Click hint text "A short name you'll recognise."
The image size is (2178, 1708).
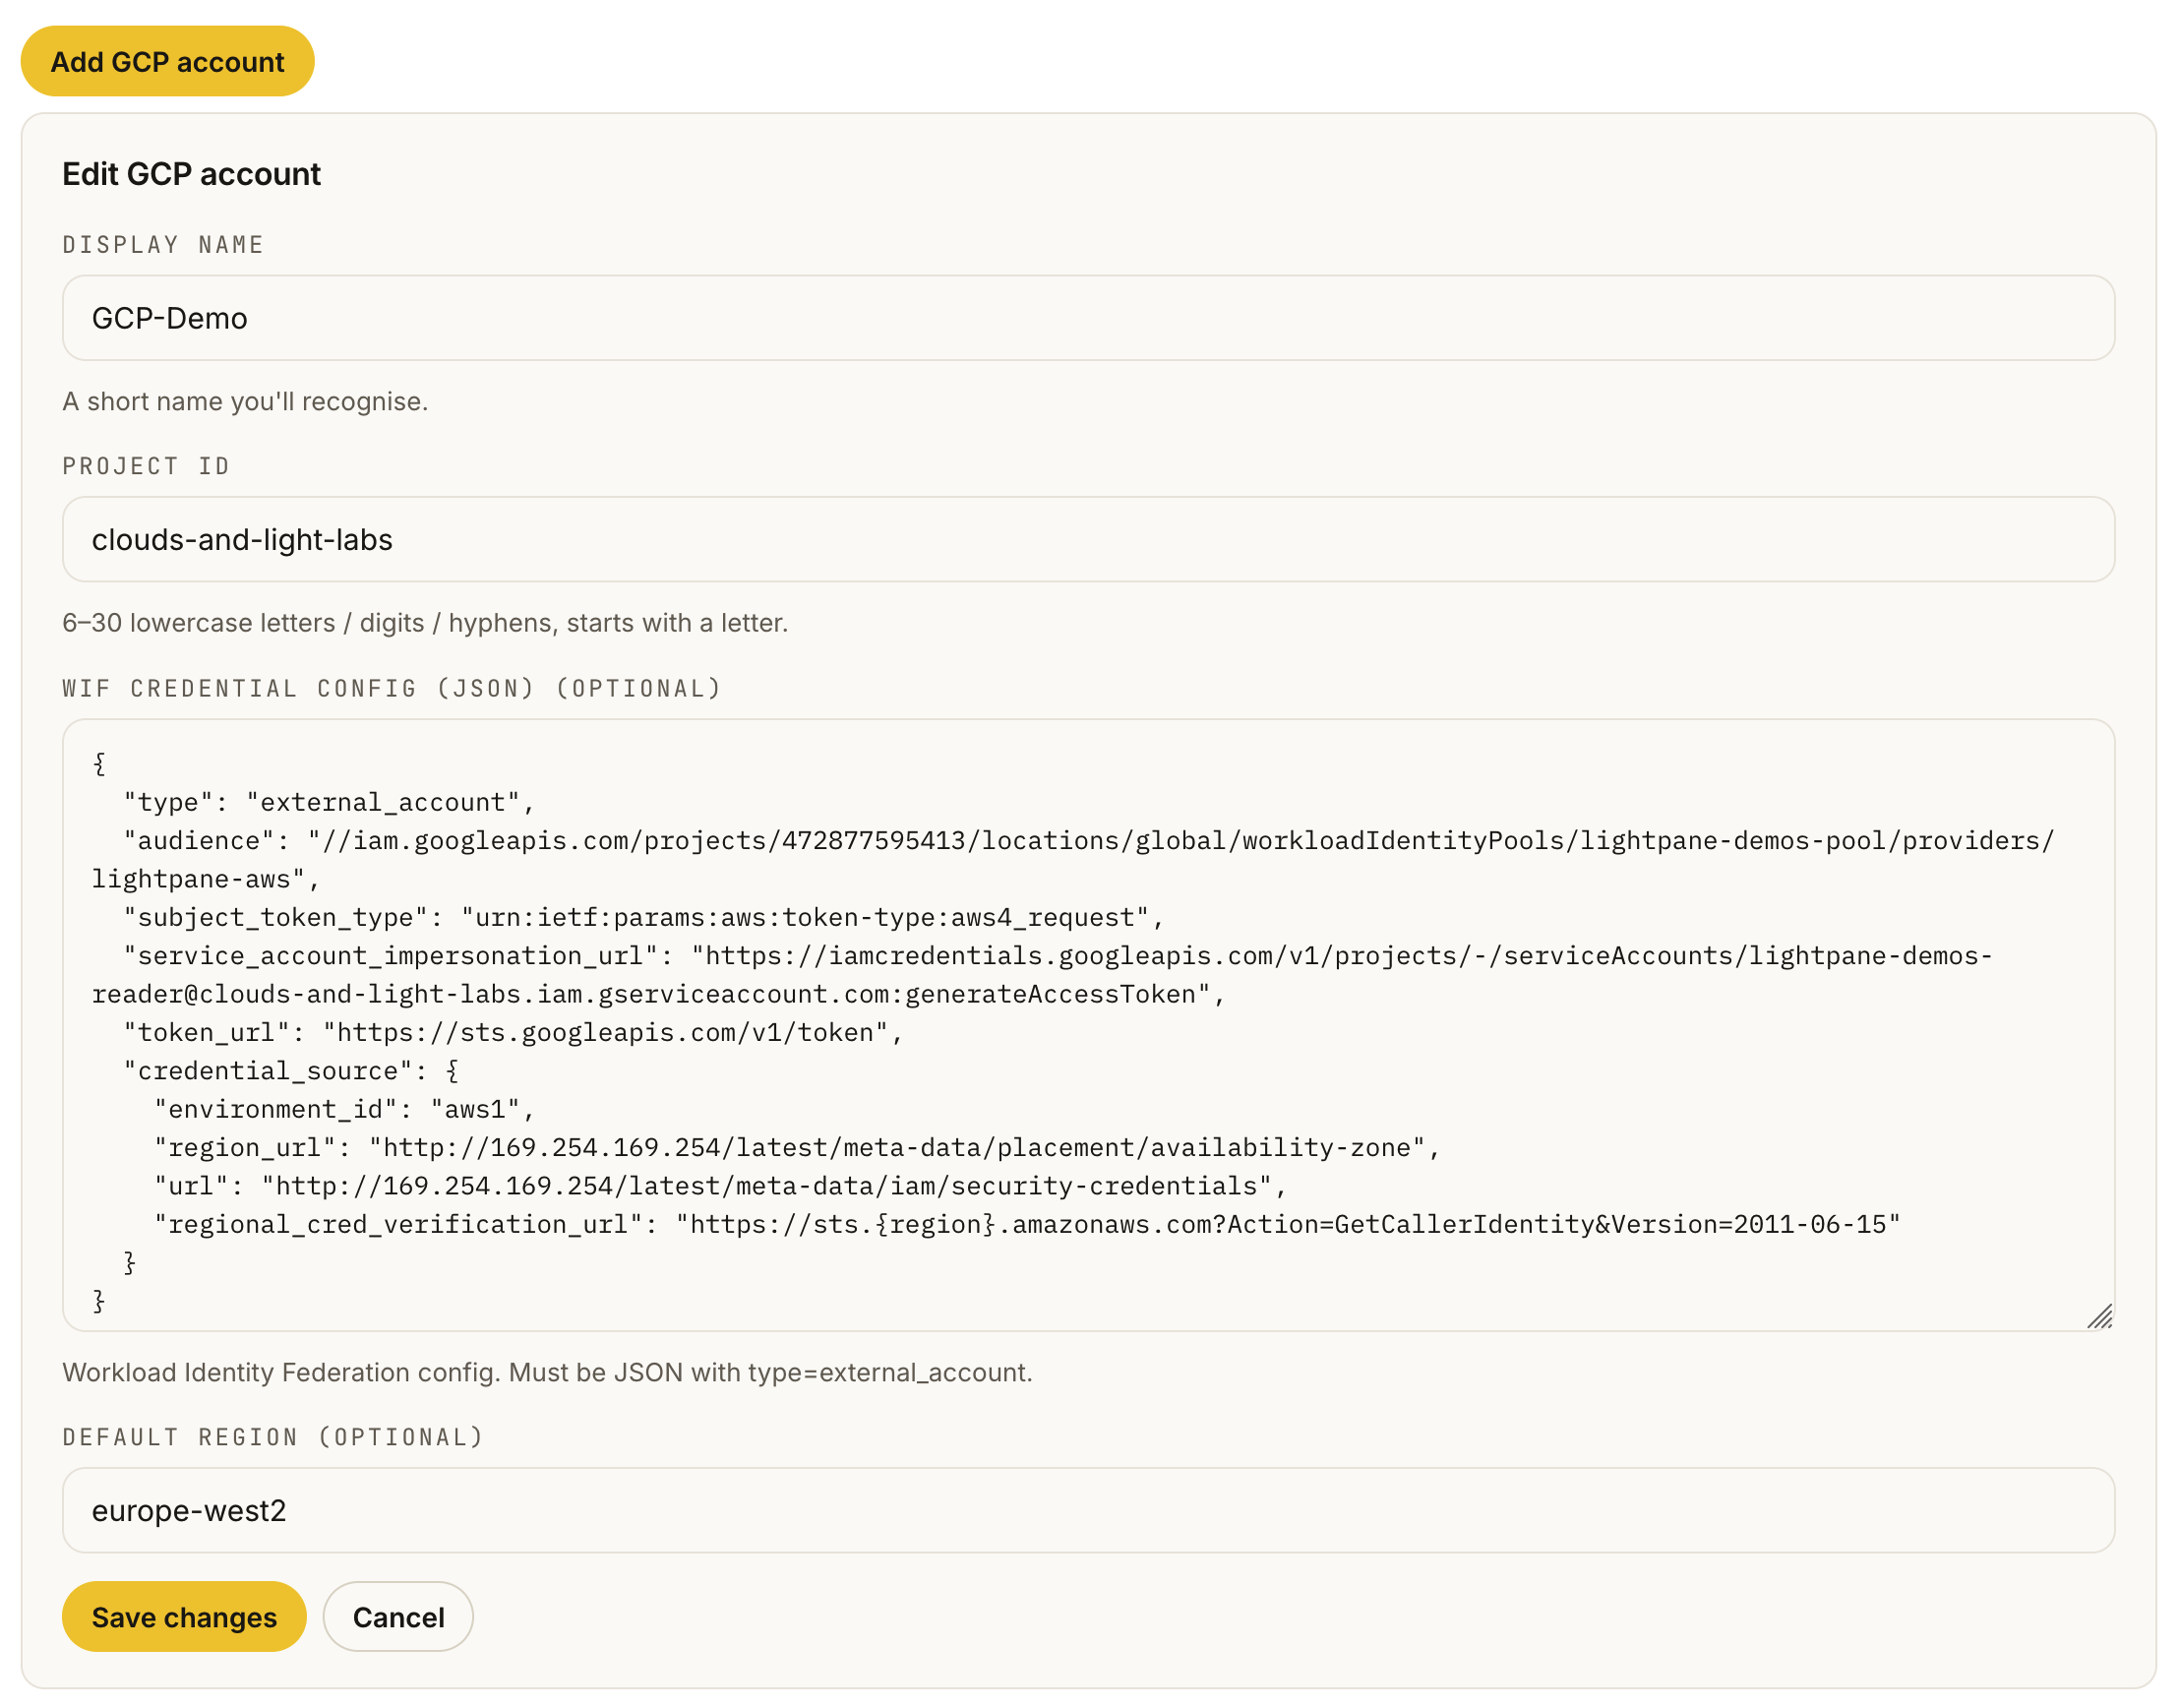tap(245, 401)
